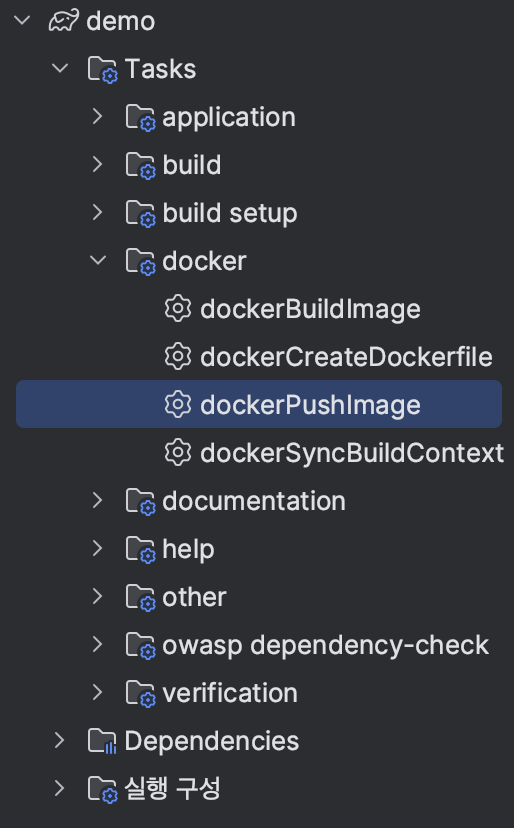Collapse the docker task group

pyautogui.click(x=98, y=260)
